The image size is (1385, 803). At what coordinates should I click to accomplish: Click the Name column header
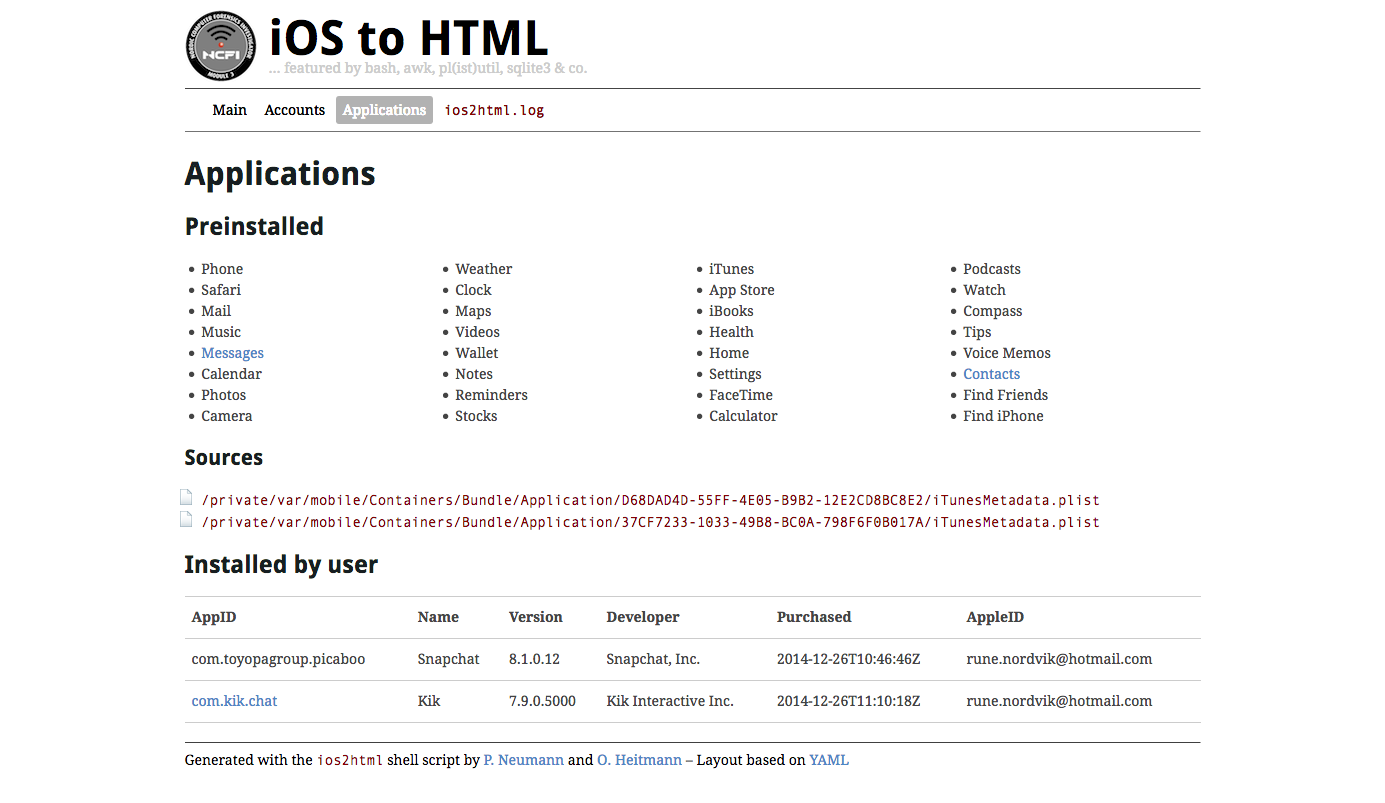[438, 617]
